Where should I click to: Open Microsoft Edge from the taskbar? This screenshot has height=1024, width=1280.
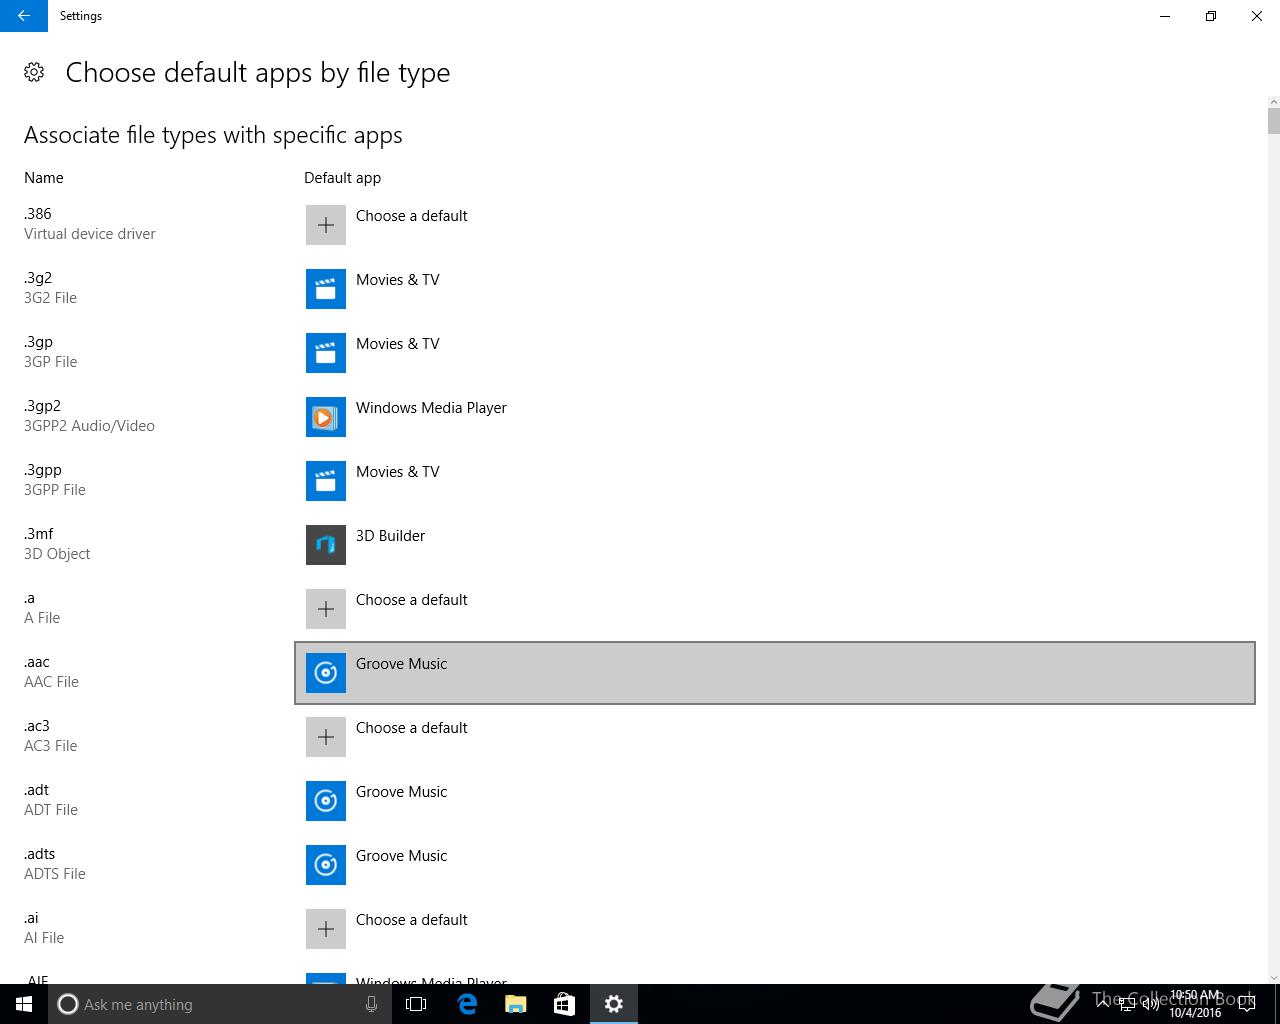coord(467,1004)
